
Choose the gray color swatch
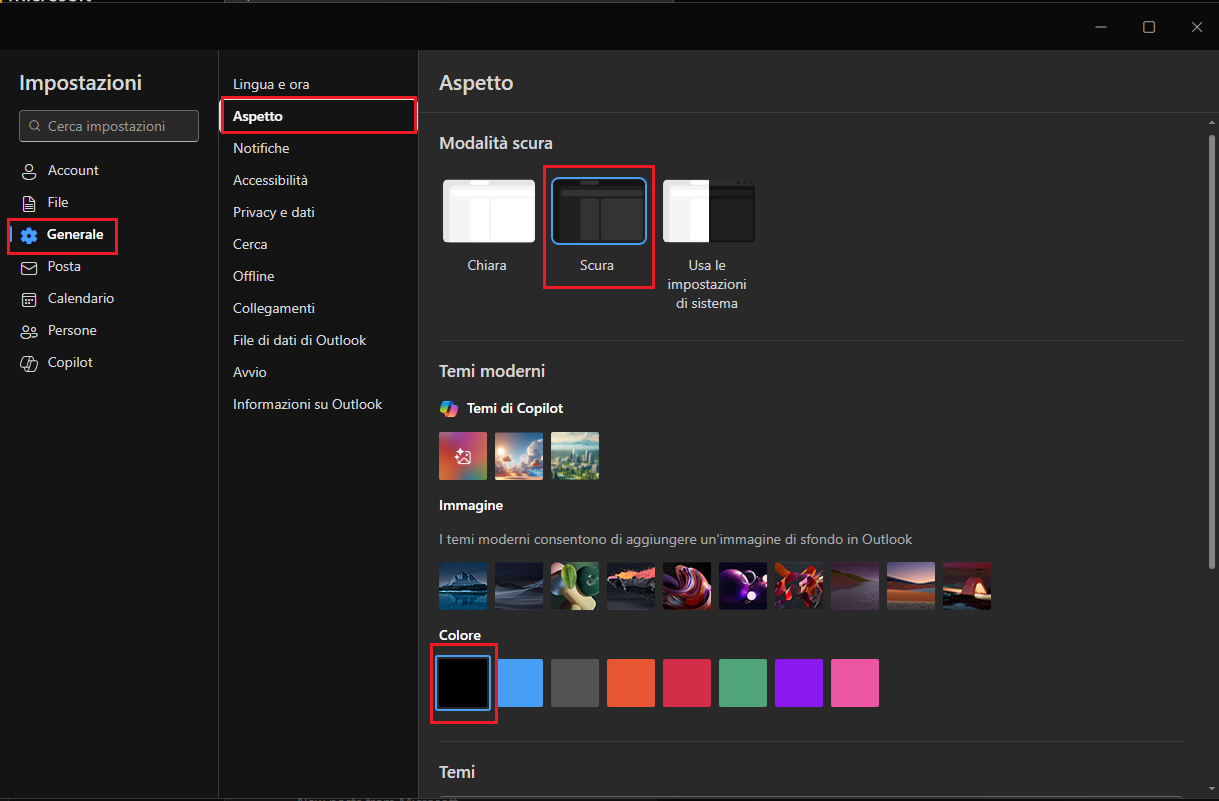point(575,683)
